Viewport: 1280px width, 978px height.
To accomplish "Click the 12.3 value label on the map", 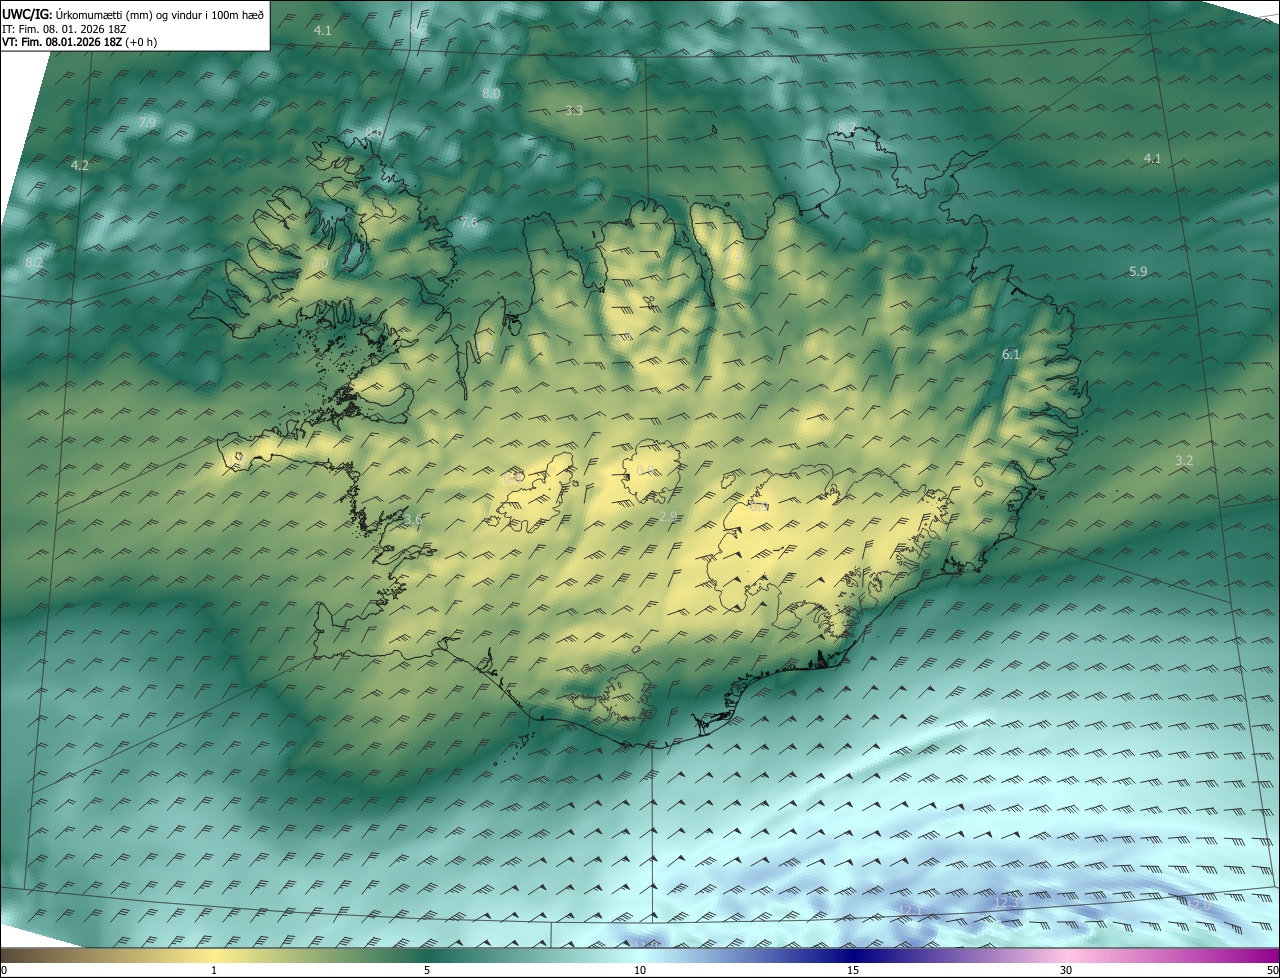I will pyautogui.click(x=1006, y=902).
